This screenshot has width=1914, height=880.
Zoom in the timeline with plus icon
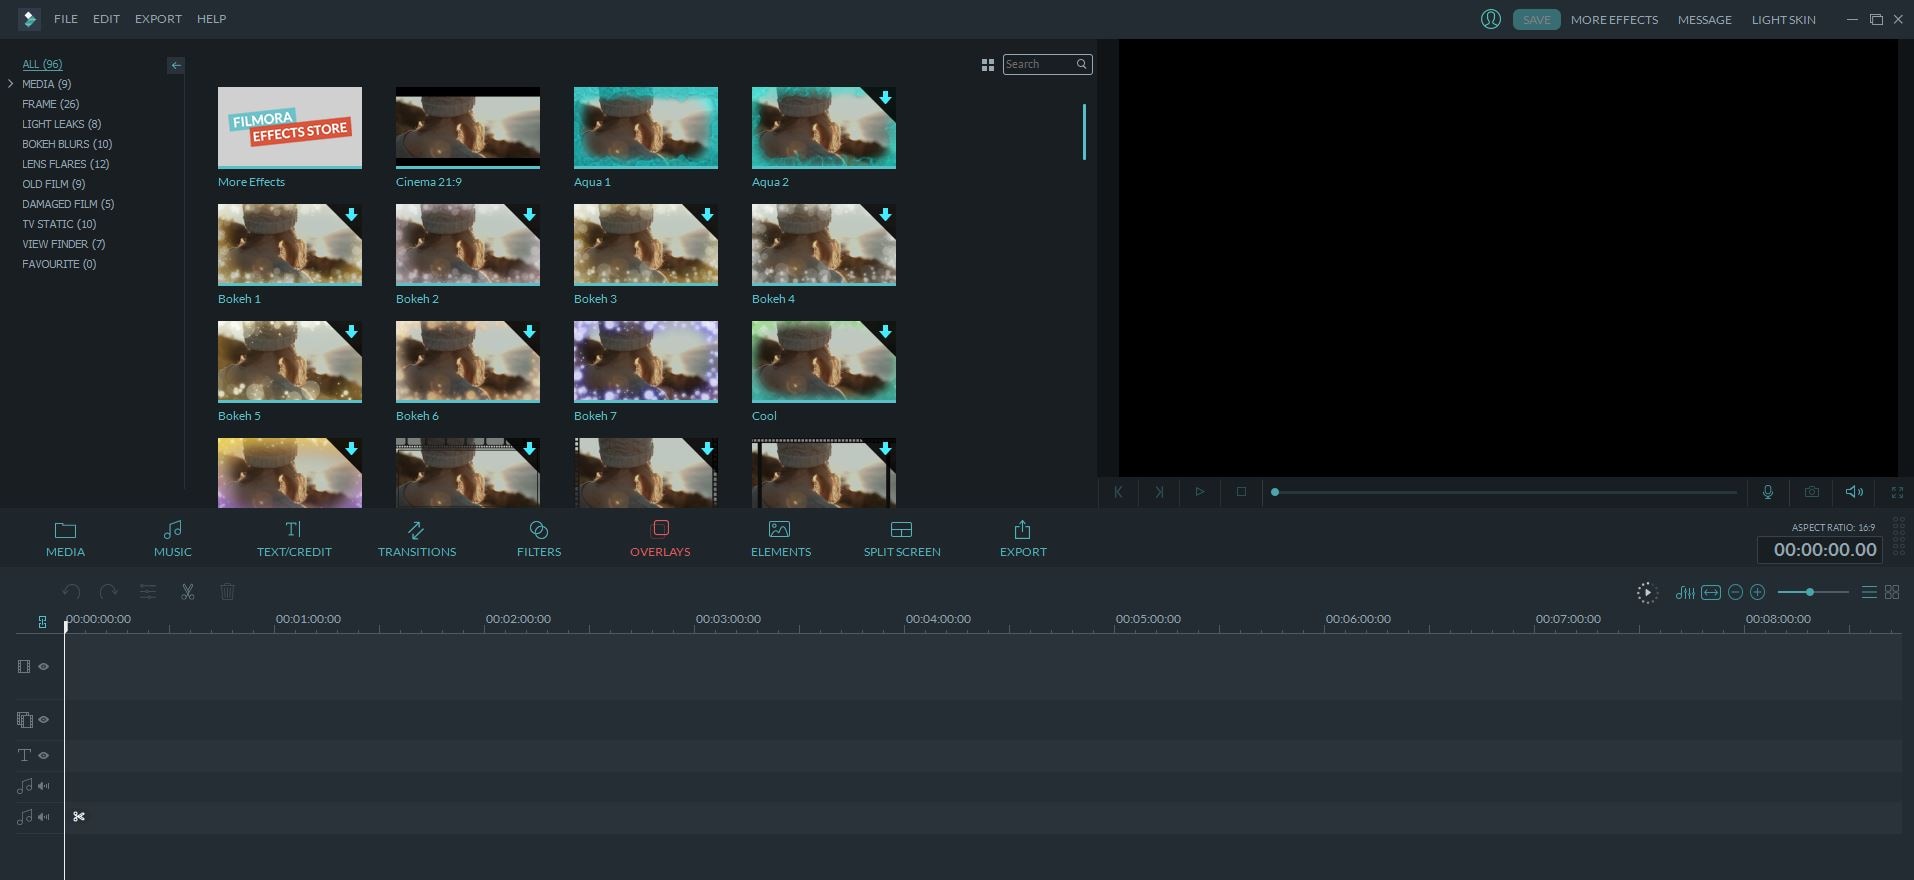pos(1758,593)
